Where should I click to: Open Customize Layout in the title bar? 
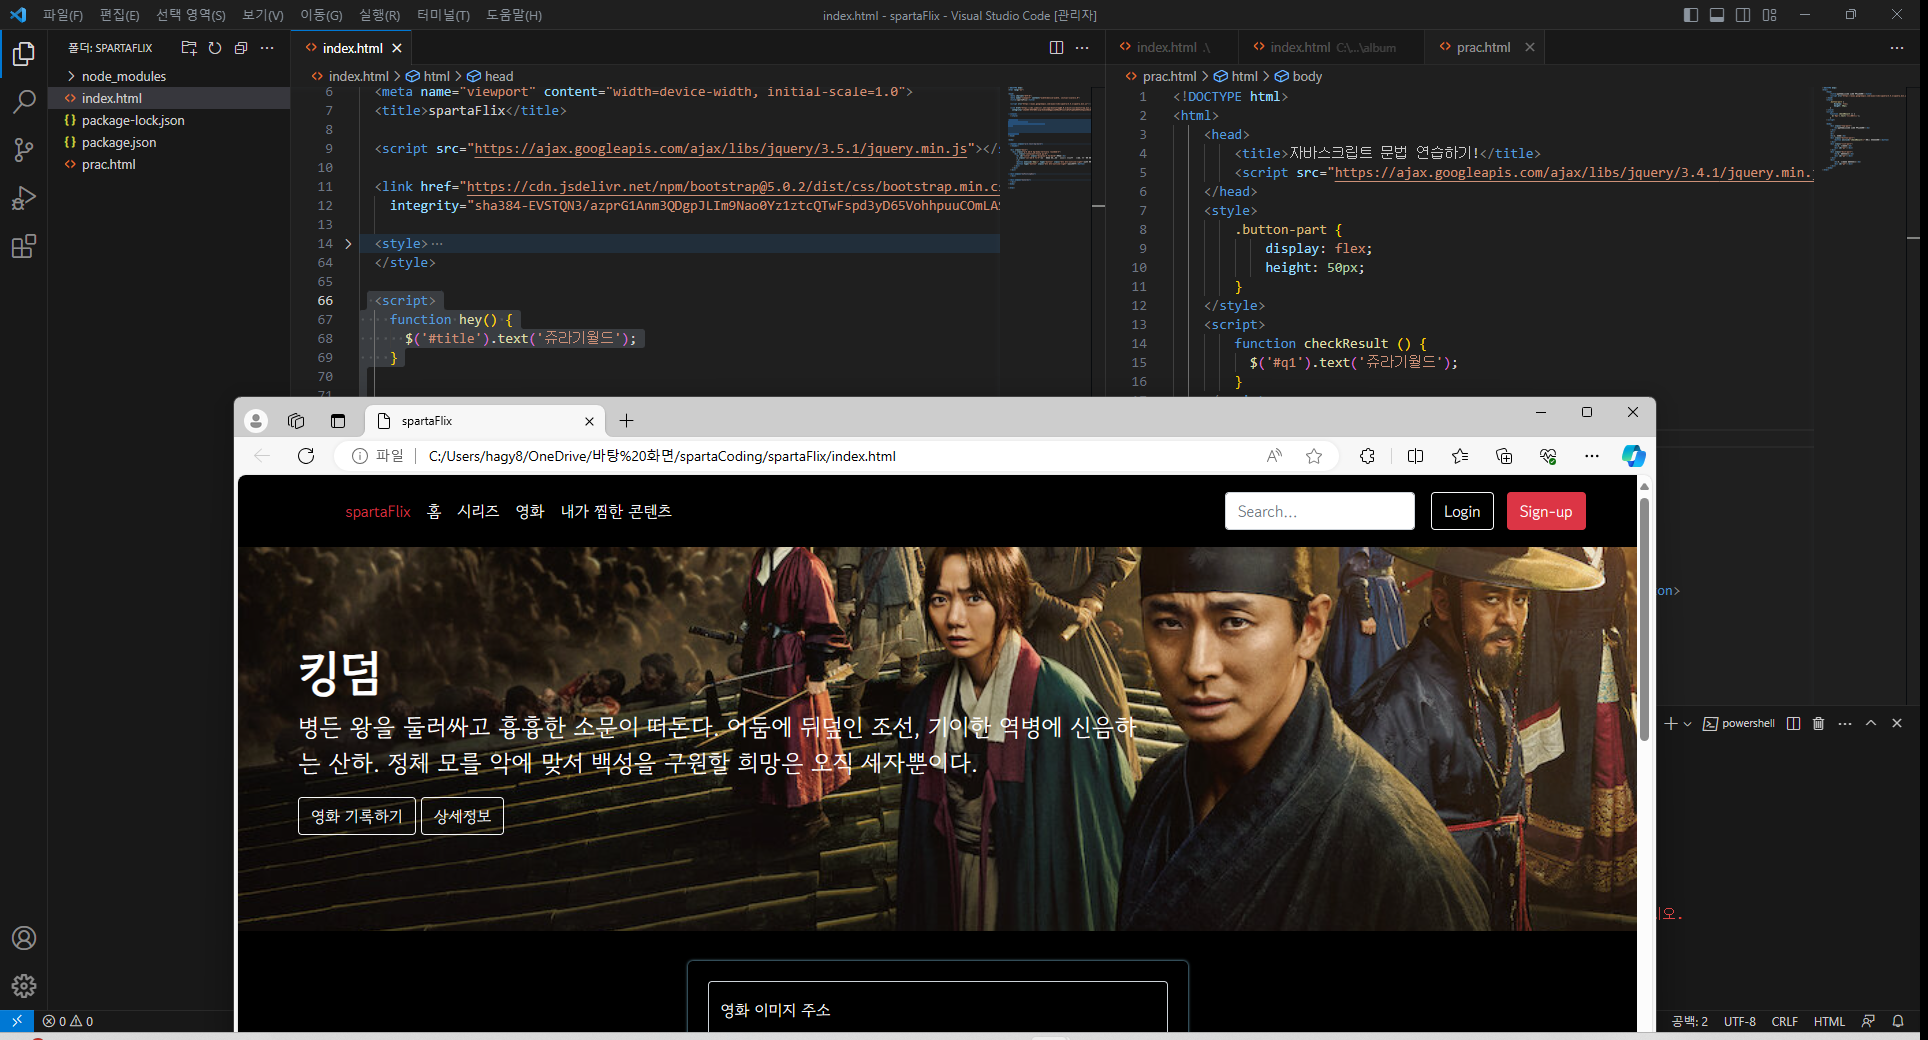(1770, 15)
